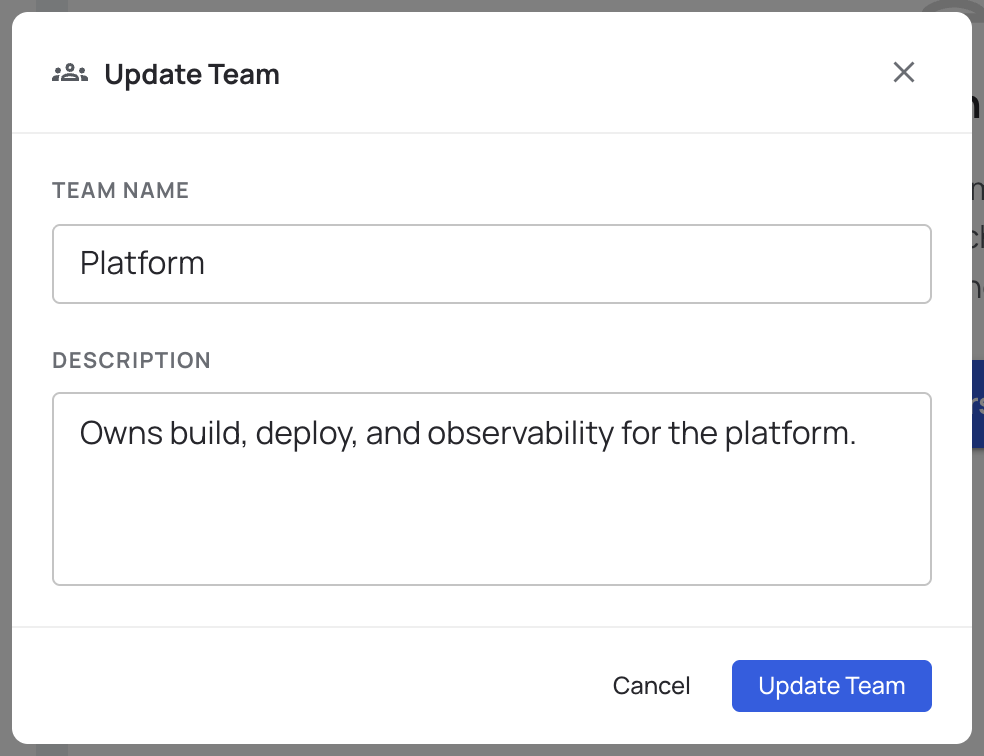Place cursor after 'platform.' in description
The image size is (984, 756).
[x=857, y=434]
